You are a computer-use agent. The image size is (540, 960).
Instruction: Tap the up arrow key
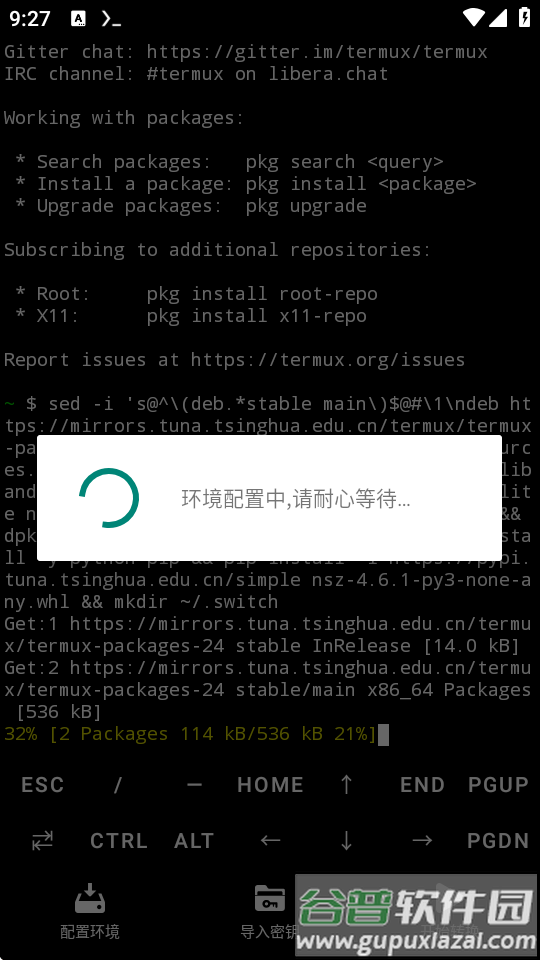(346, 784)
